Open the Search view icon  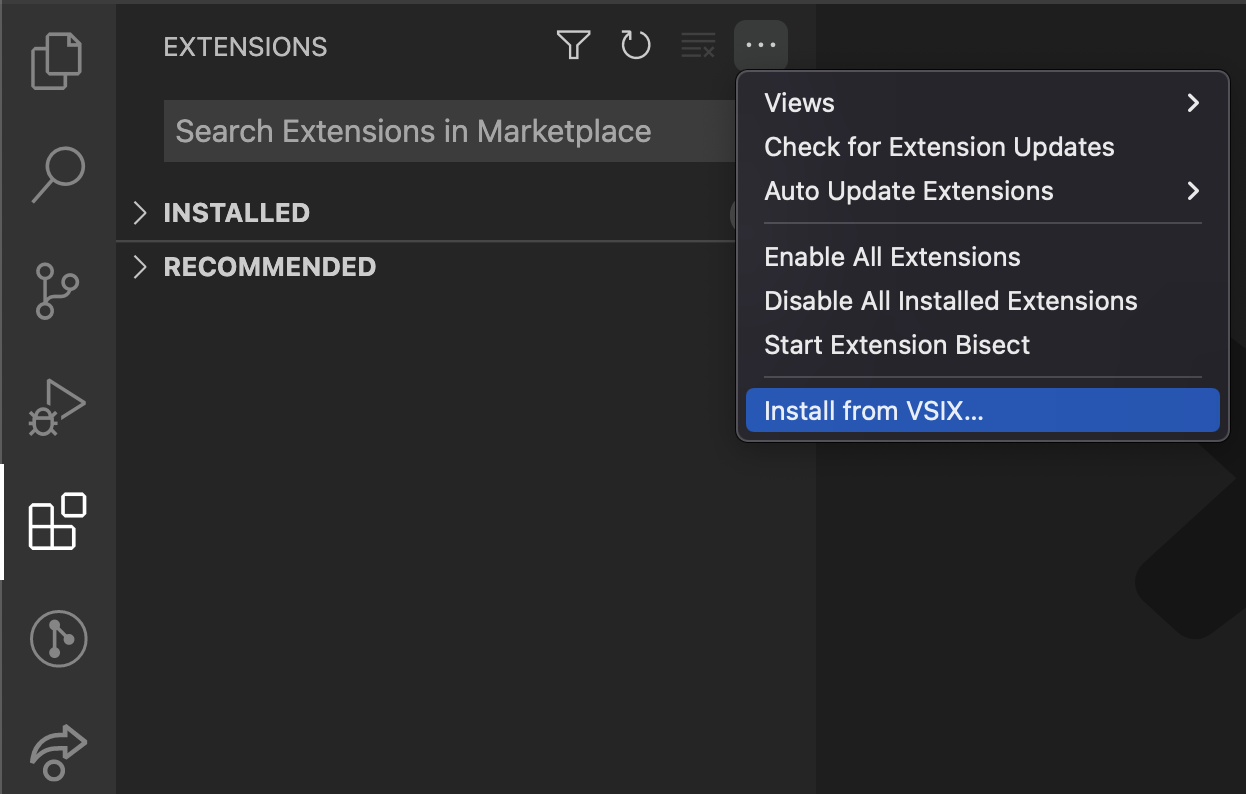[57, 174]
